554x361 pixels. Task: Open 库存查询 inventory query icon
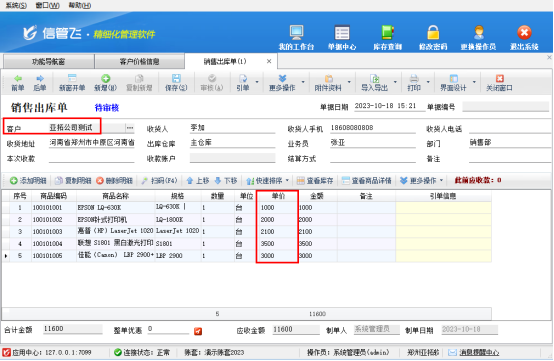pyautogui.click(x=388, y=32)
